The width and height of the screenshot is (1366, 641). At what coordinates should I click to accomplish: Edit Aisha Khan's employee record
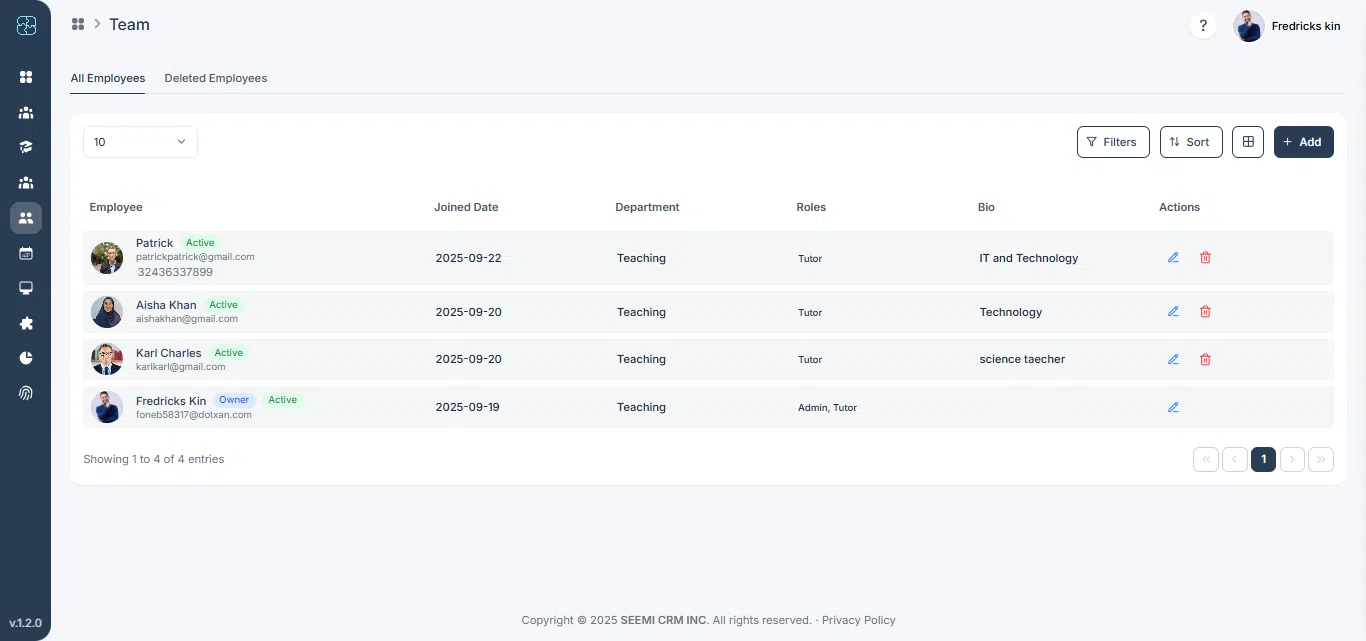point(1173,311)
